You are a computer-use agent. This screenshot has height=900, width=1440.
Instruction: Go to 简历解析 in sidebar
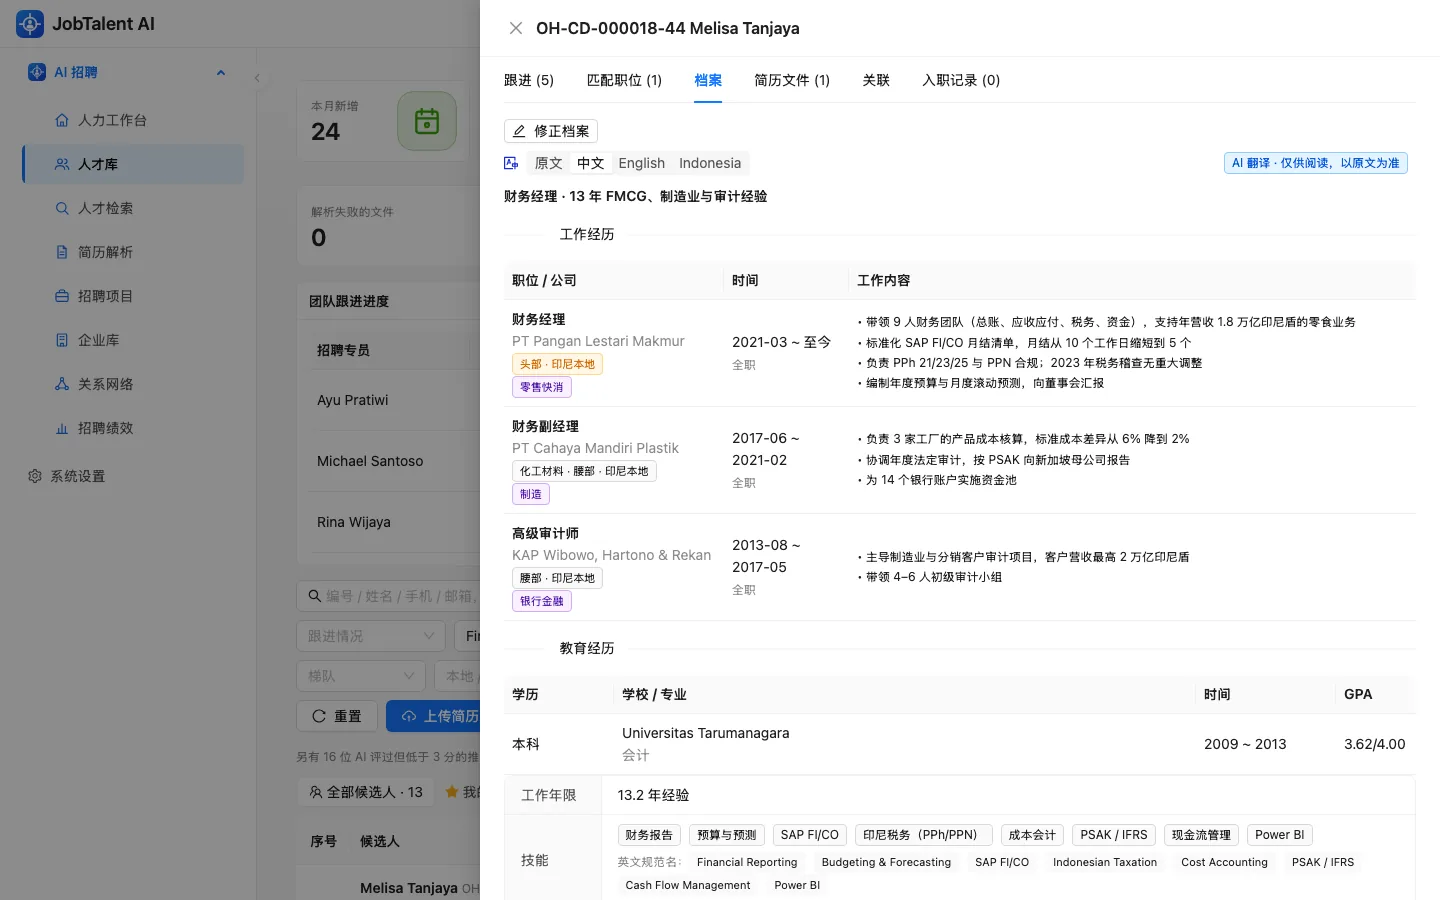(x=133, y=252)
